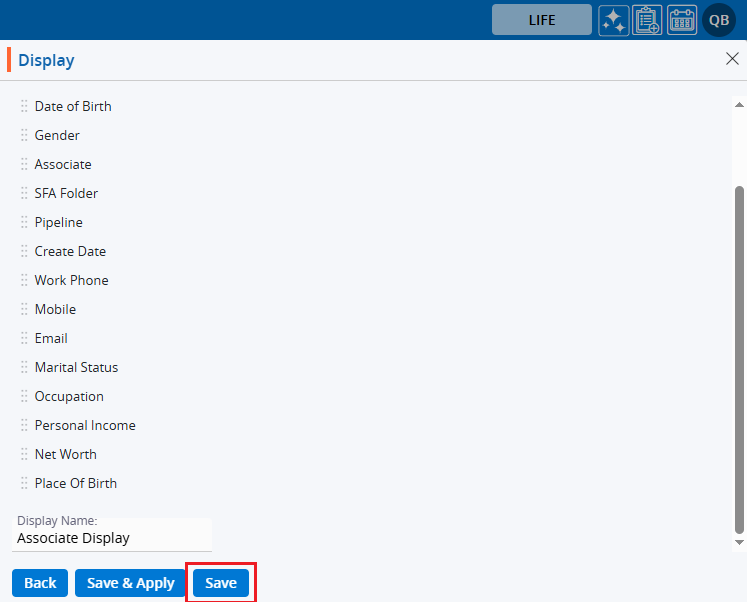Image resolution: width=747 pixels, height=602 pixels.
Task: Close the Display panel
Action: click(x=732, y=59)
